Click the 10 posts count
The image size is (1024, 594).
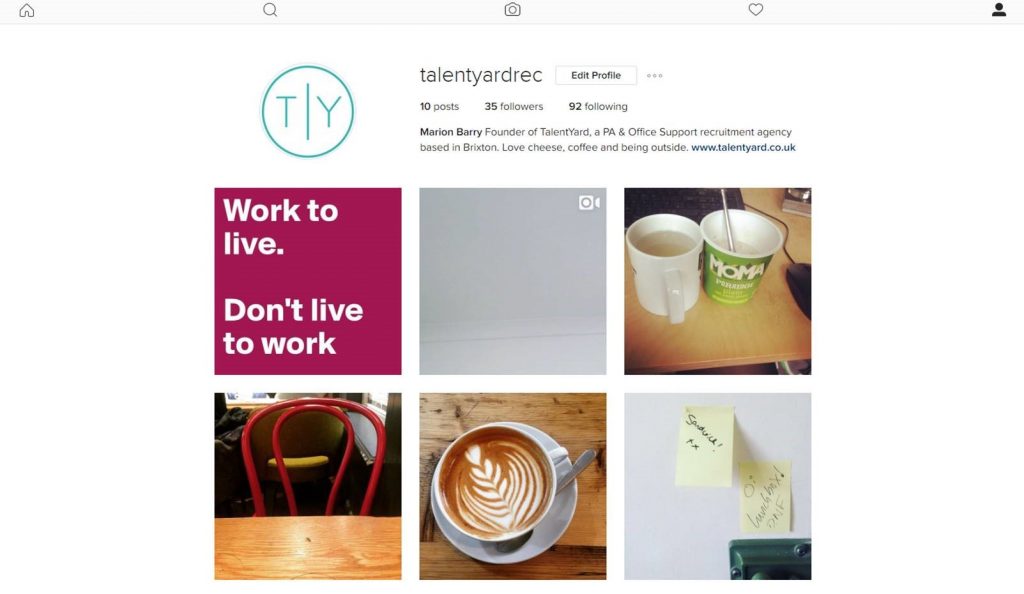[x=439, y=106]
